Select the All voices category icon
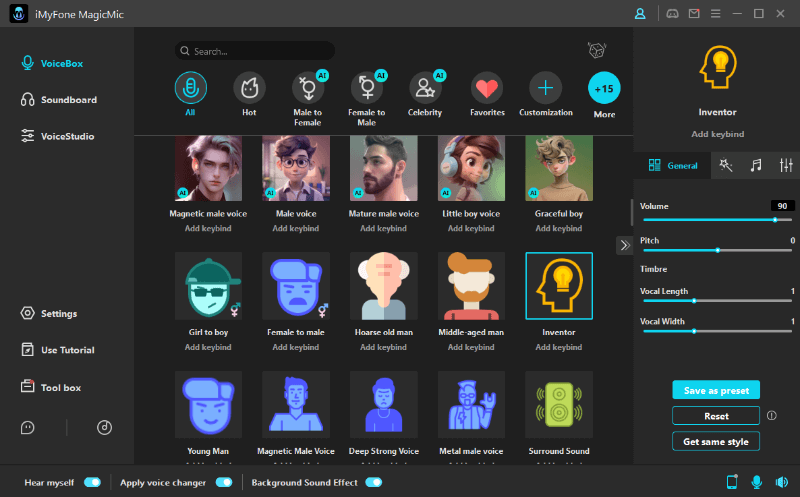The image size is (800, 497). [x=190, y=88]
